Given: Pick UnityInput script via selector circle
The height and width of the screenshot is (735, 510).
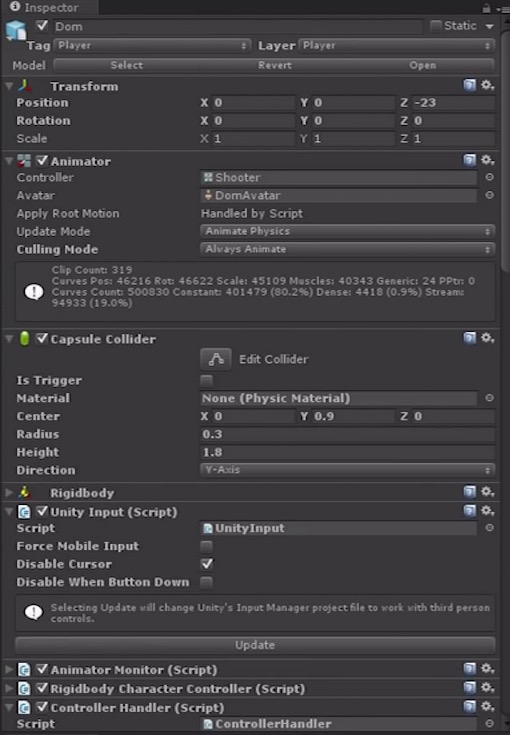Looking at the screenshot, I should tap(489, 528).
